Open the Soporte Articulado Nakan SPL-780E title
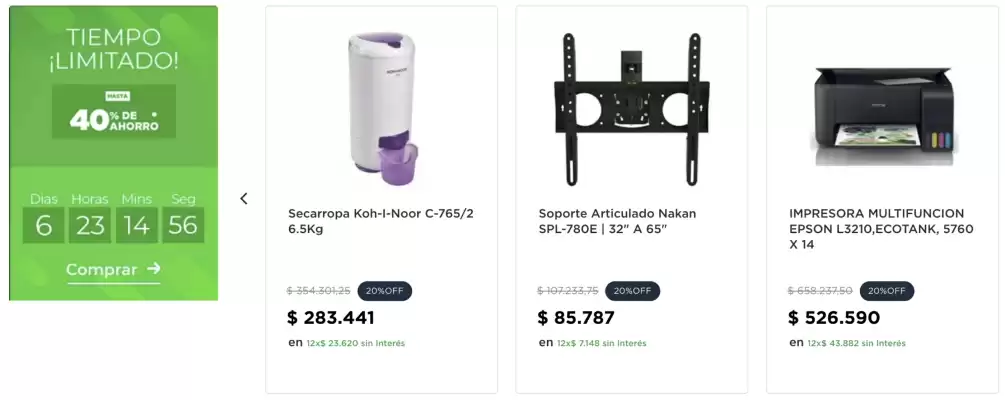 (617, 221)
